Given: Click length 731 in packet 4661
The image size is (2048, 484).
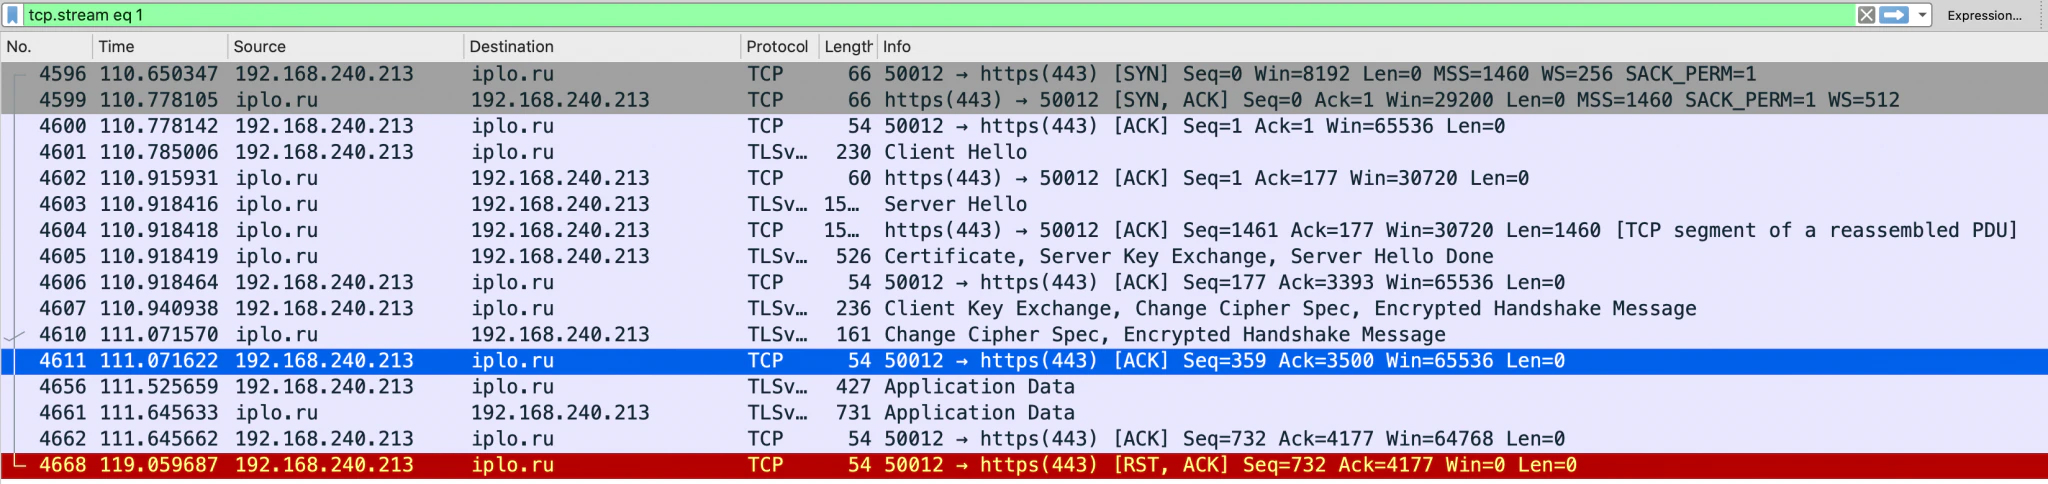Looking at the screenshot, I should (x=854, y=413).
